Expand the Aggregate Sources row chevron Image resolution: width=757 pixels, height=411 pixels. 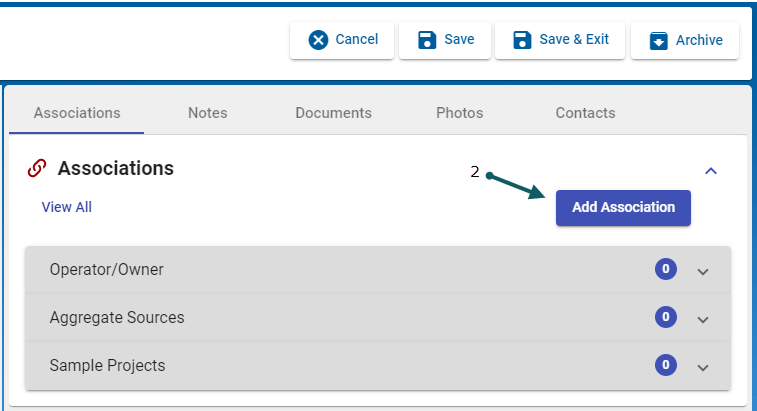coord(703,319)
